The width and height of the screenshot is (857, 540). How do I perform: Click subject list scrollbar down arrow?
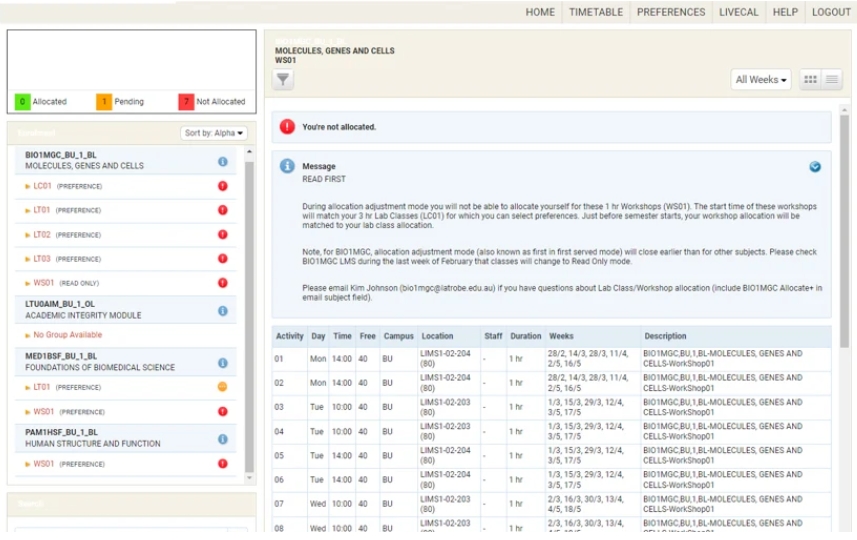click(x=249, y=478)
